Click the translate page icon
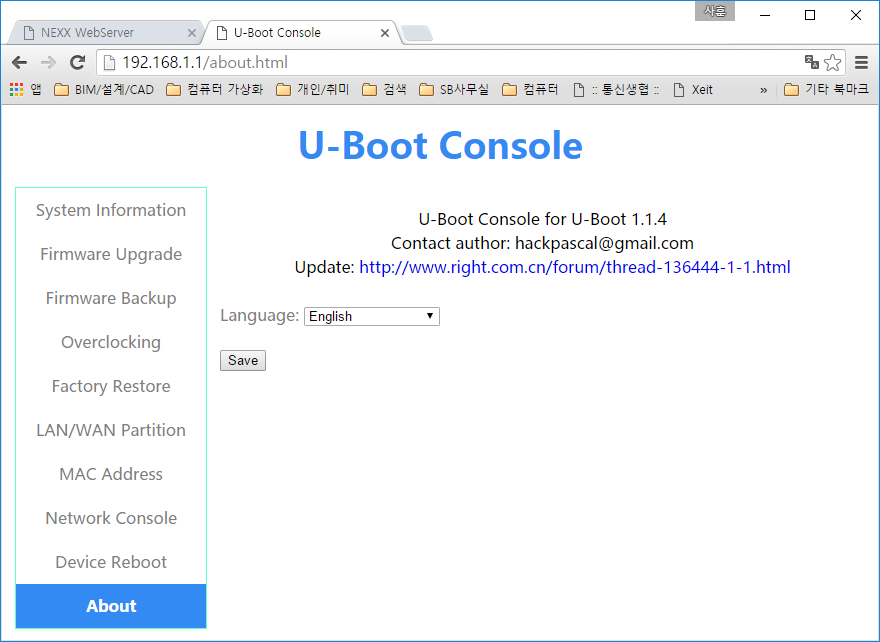Screen dimensions: 880x642 pos(812,62)
